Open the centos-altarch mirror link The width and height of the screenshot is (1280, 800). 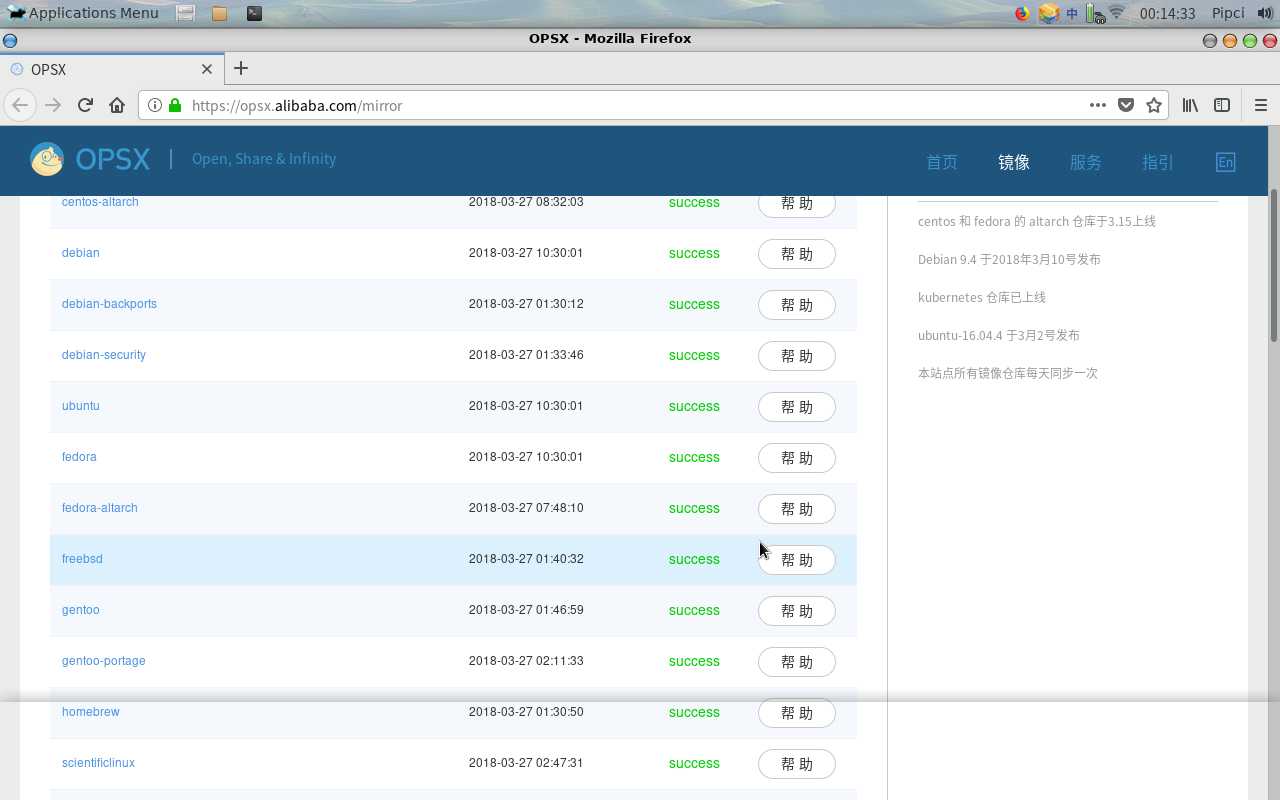point(100,202)
